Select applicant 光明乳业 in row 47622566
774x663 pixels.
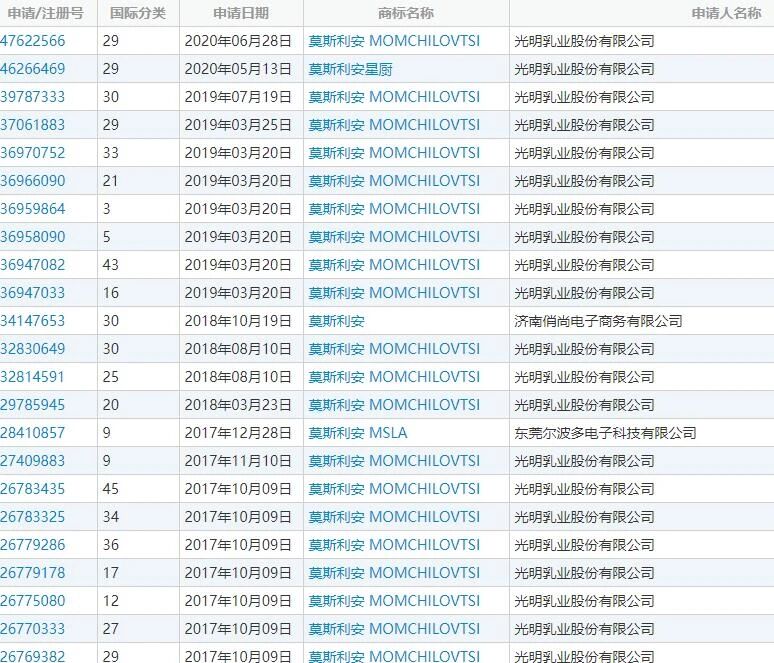tap(584, 41)
